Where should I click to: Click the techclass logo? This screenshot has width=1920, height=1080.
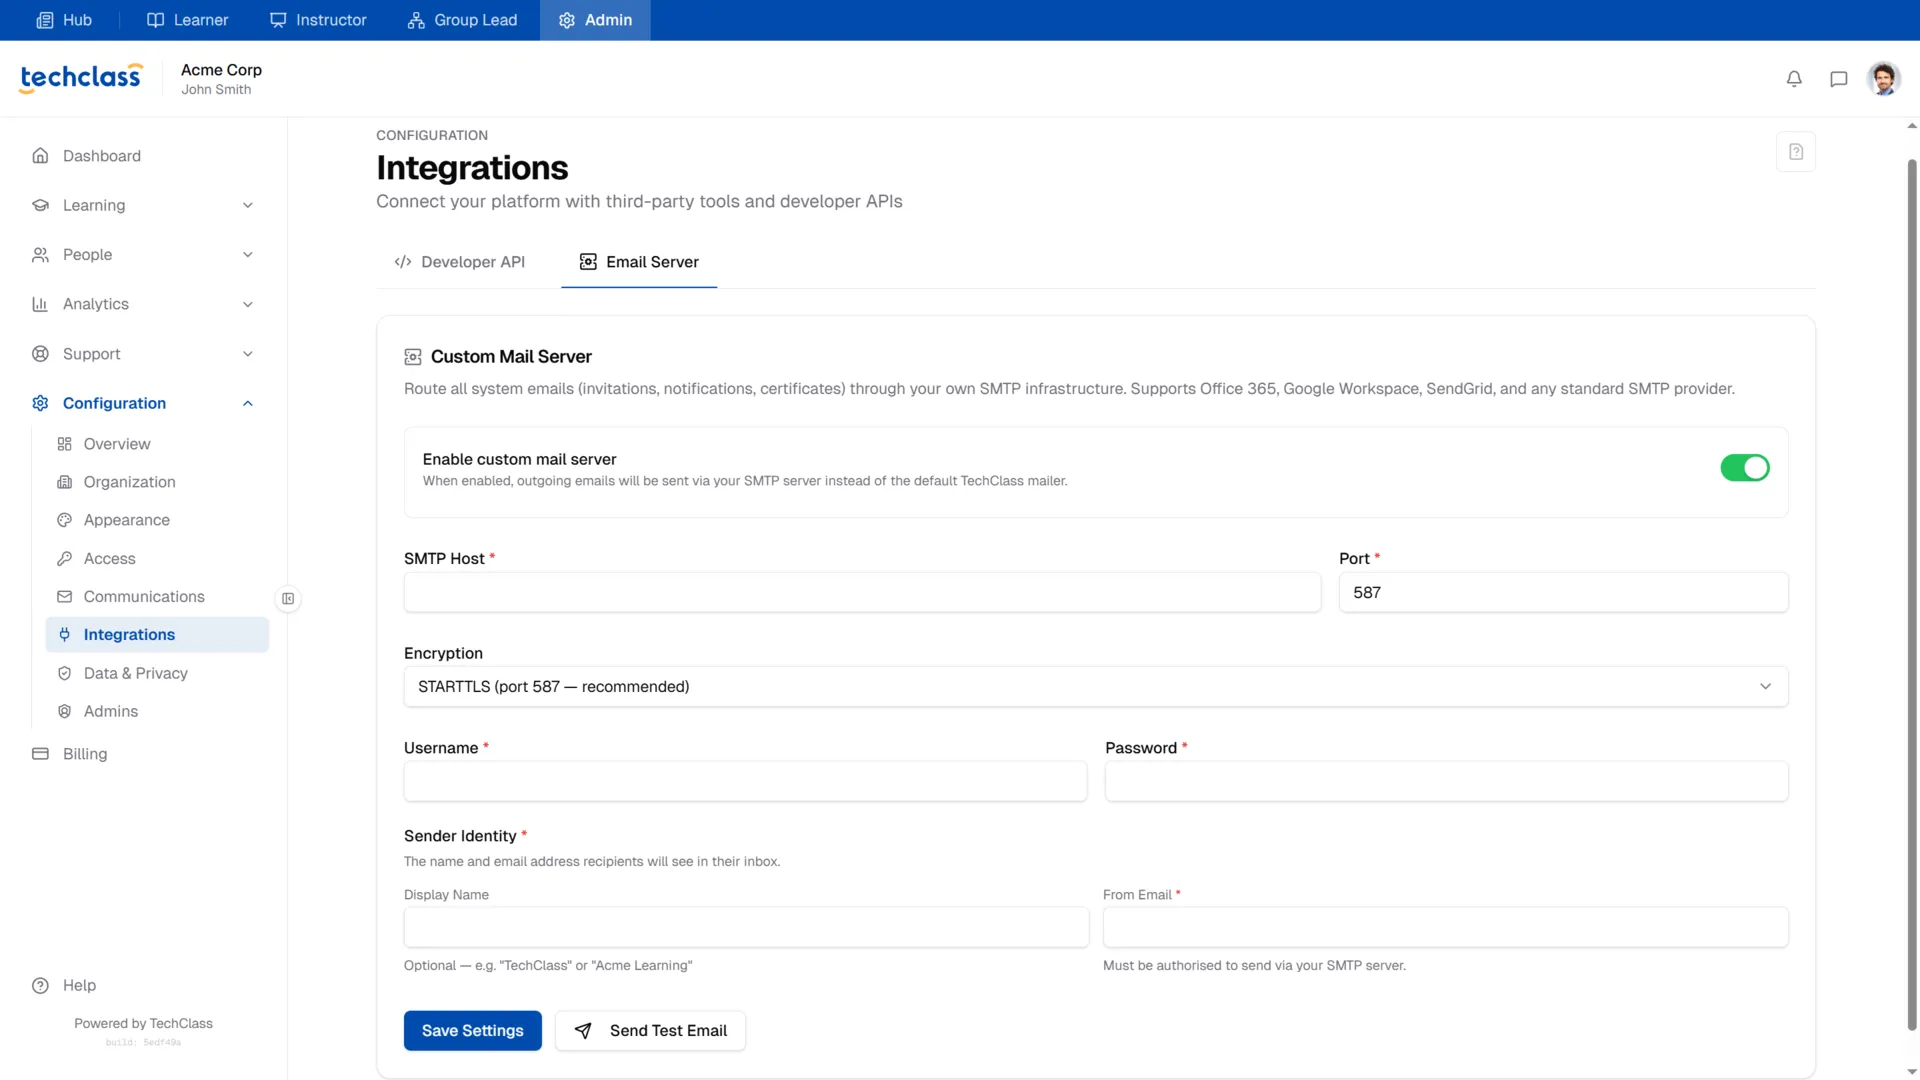click(81, 77)
